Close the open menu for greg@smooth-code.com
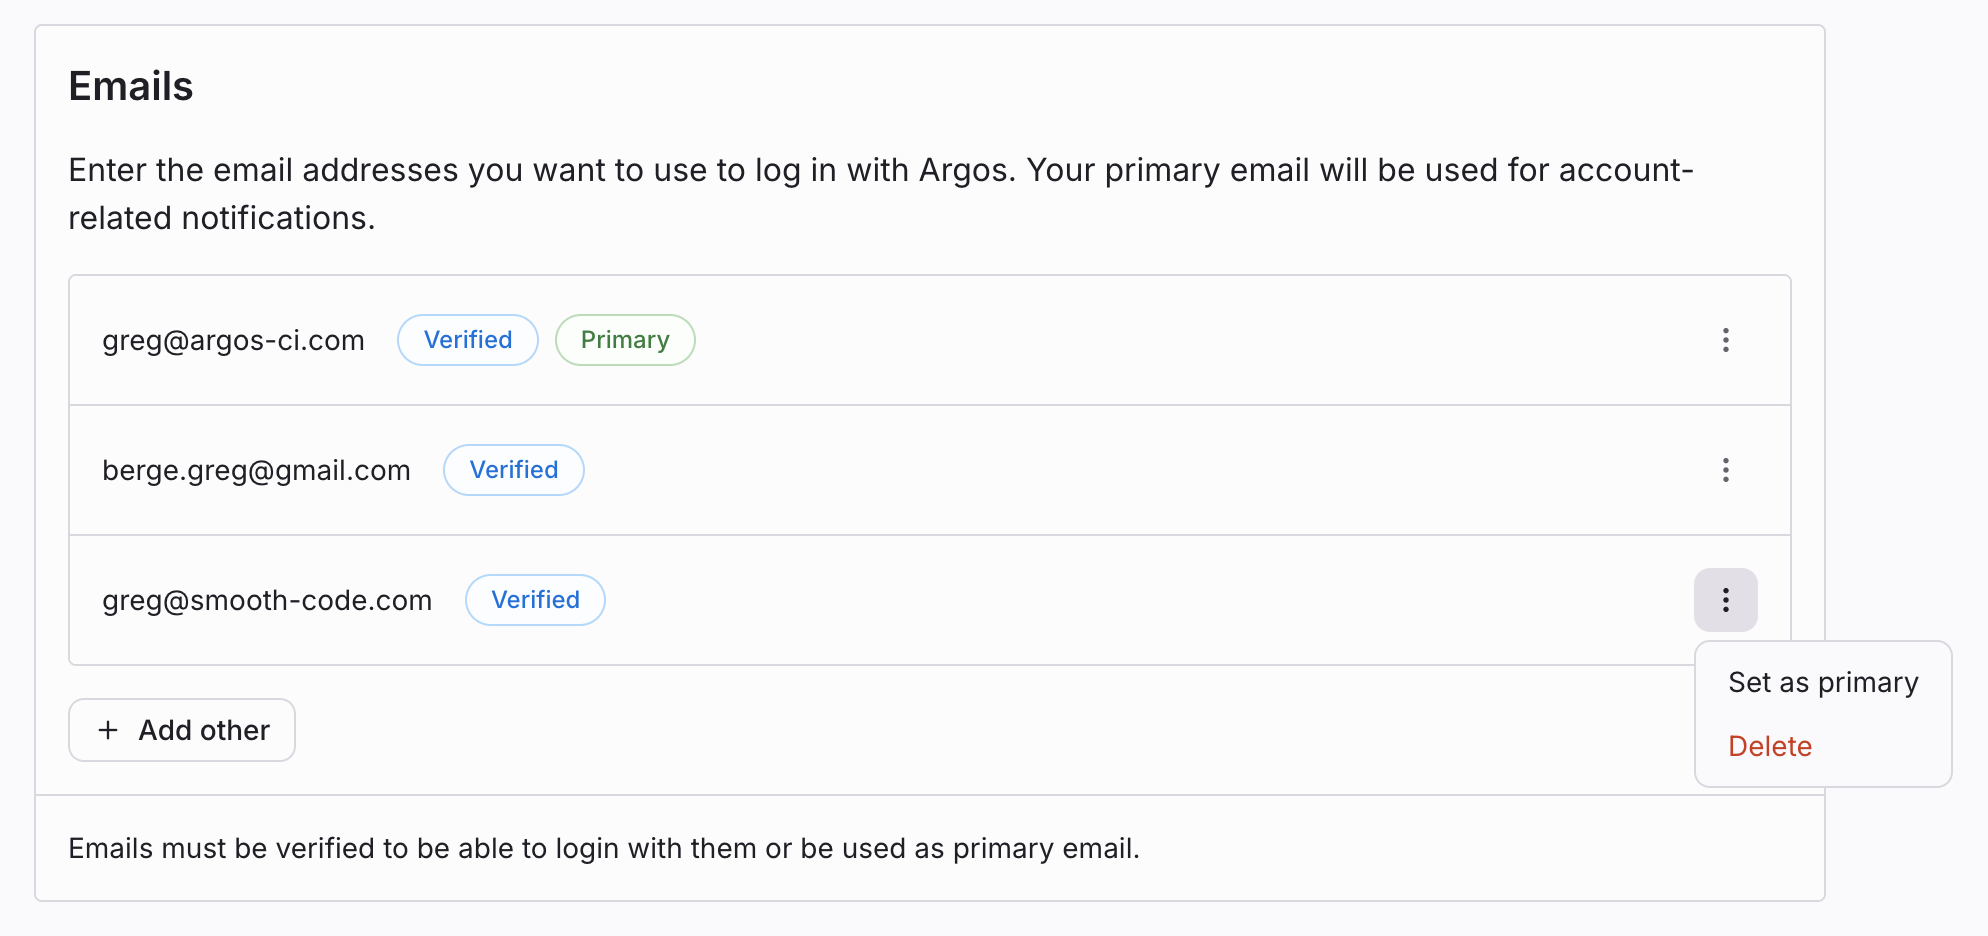The width and height of the screenshot is (1988, 936). [x=1726, y=600]
